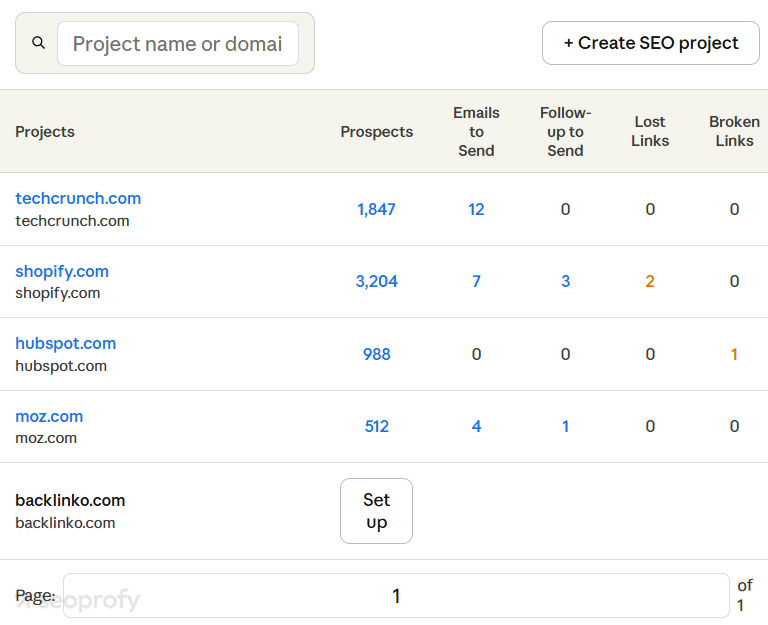
Task: Click moz.com domain subtitle text
Action: (x=46, y=438)
